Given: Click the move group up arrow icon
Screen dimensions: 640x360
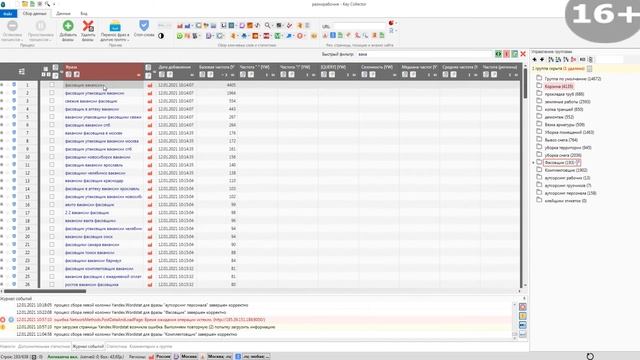Looking at the screenshot, I should coord(535,60).
